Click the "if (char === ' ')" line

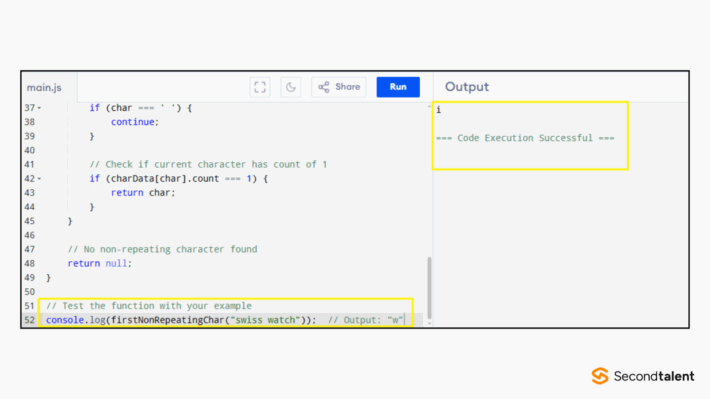[140, 108]
